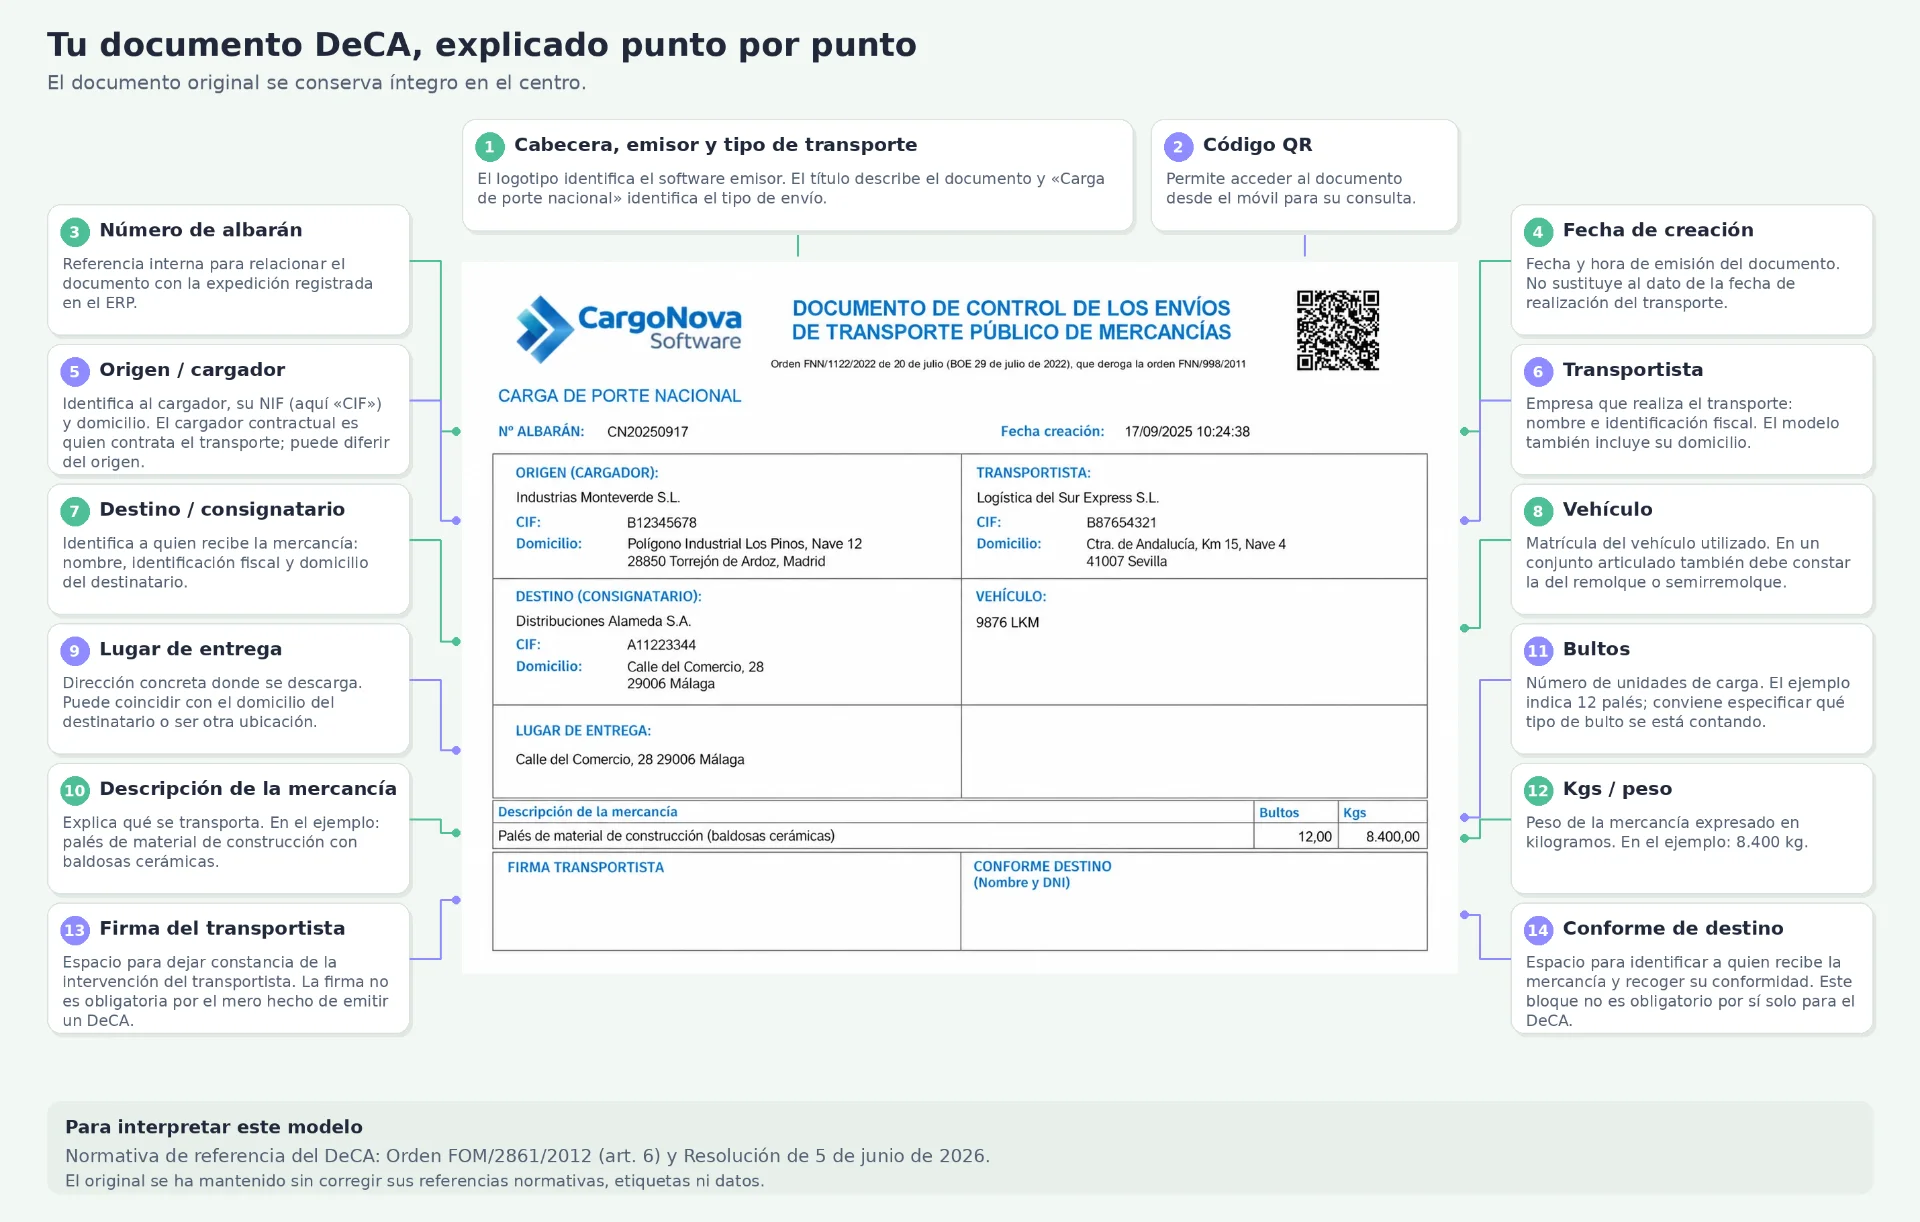This screenshot has height=1222, width=1920.
Task: Click the Para interpretar este modelo heading
Action: (214, 1127)
